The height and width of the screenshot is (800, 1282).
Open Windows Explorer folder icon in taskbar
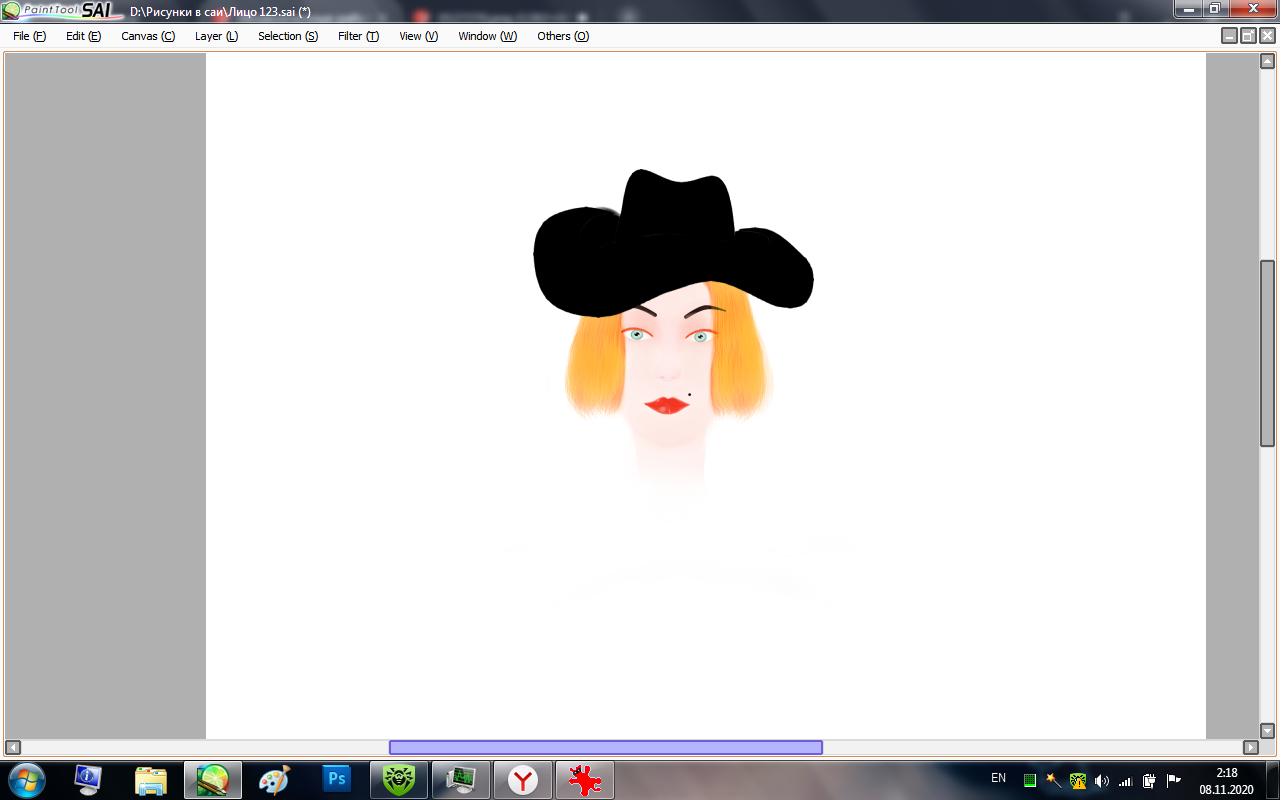point(151,780)
